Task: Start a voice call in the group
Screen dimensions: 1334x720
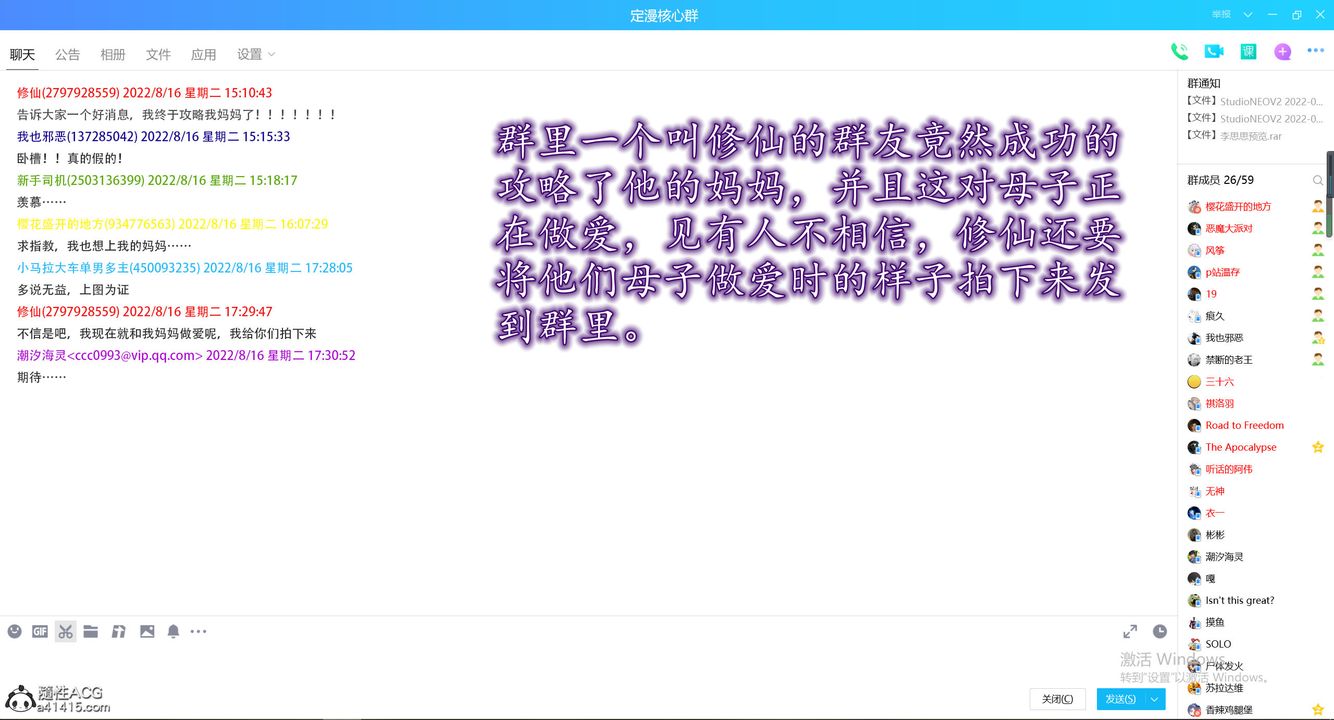Action: tap(1180, 52)
